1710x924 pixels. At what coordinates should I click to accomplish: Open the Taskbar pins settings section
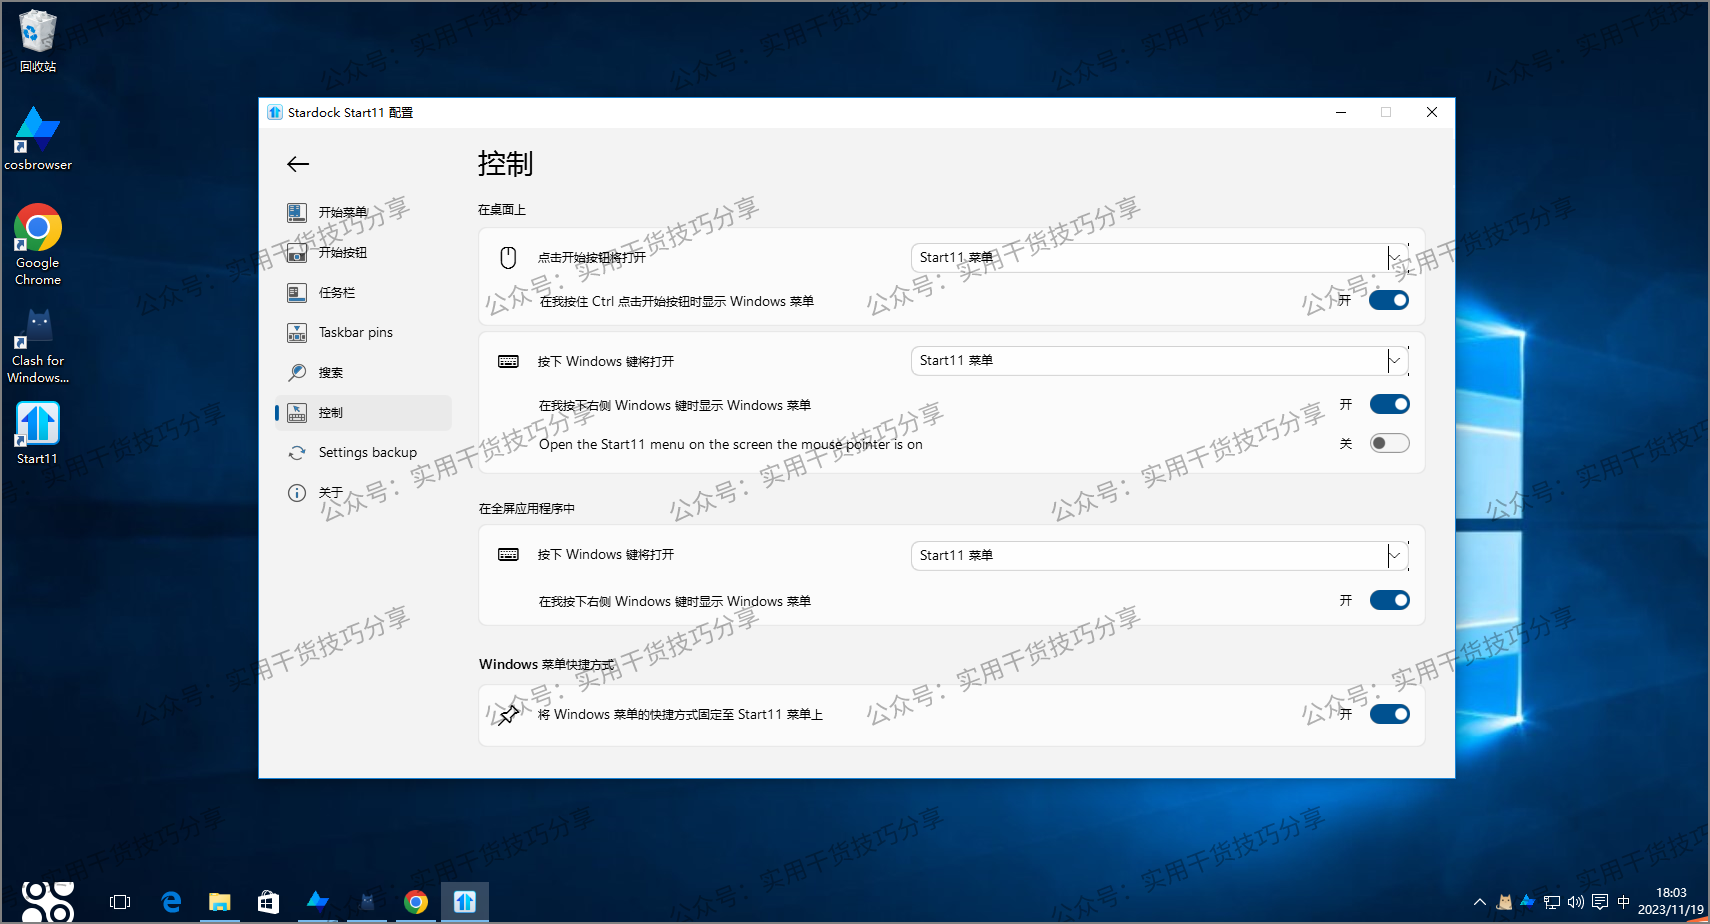coord(355,332)
